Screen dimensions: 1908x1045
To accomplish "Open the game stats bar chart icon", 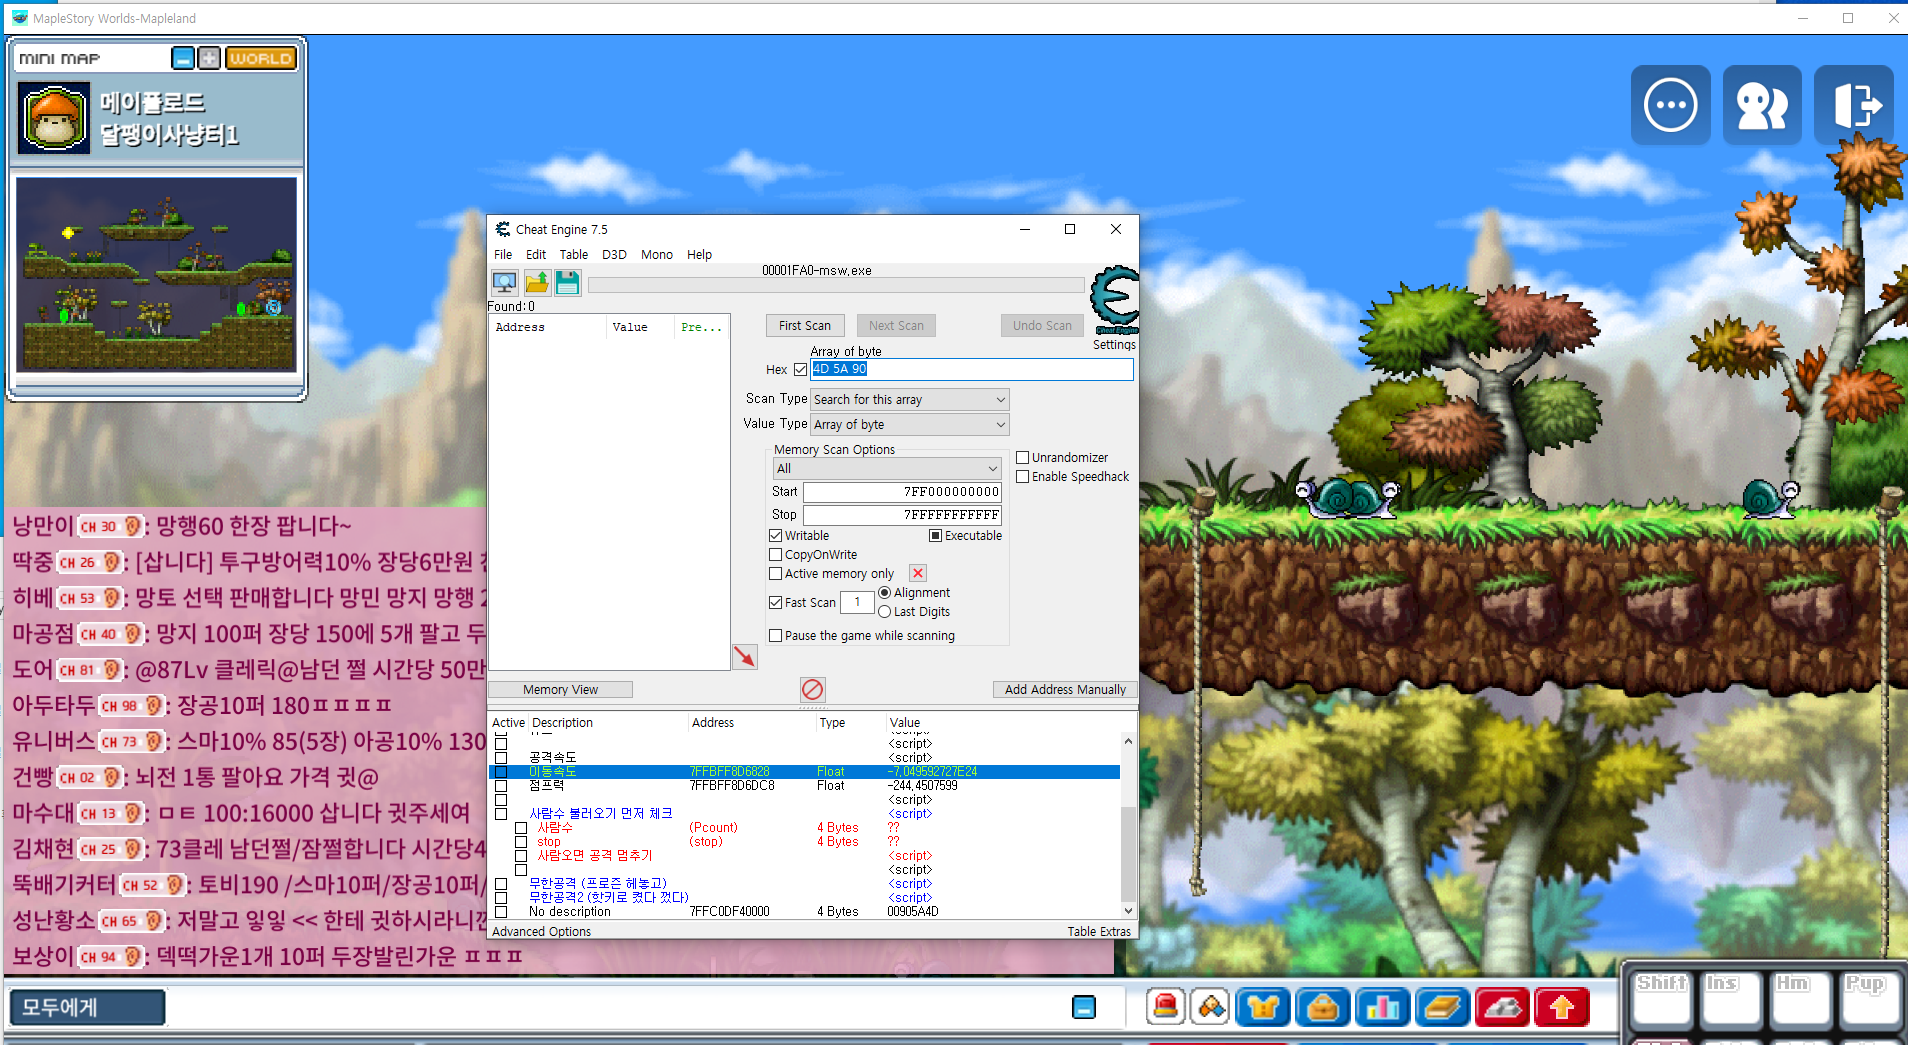I will [x=1382, y=1007].
